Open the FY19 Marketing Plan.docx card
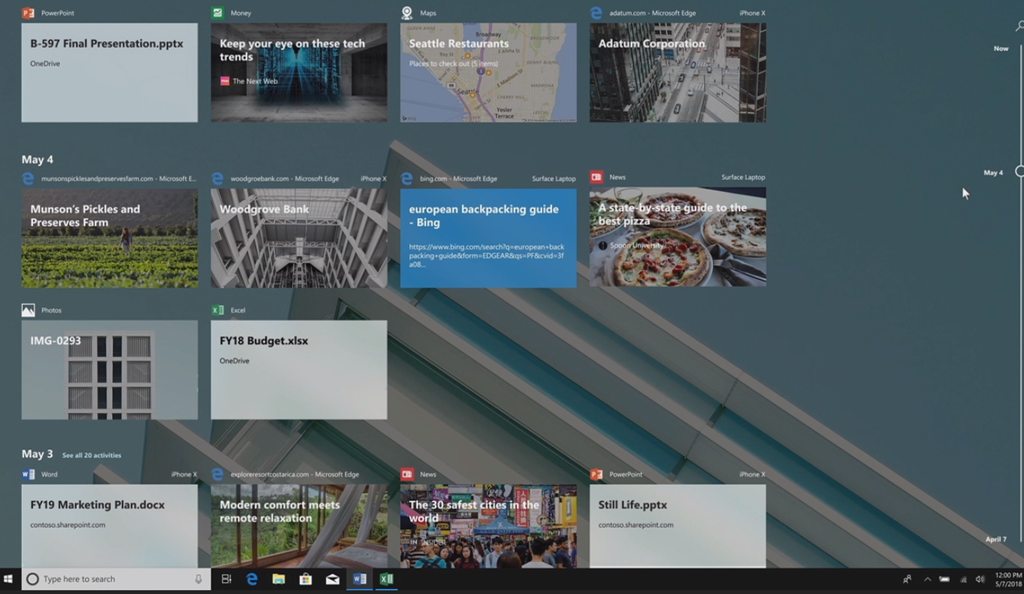The height and width of the screenshot is (594, 1024). coord(110,525)
